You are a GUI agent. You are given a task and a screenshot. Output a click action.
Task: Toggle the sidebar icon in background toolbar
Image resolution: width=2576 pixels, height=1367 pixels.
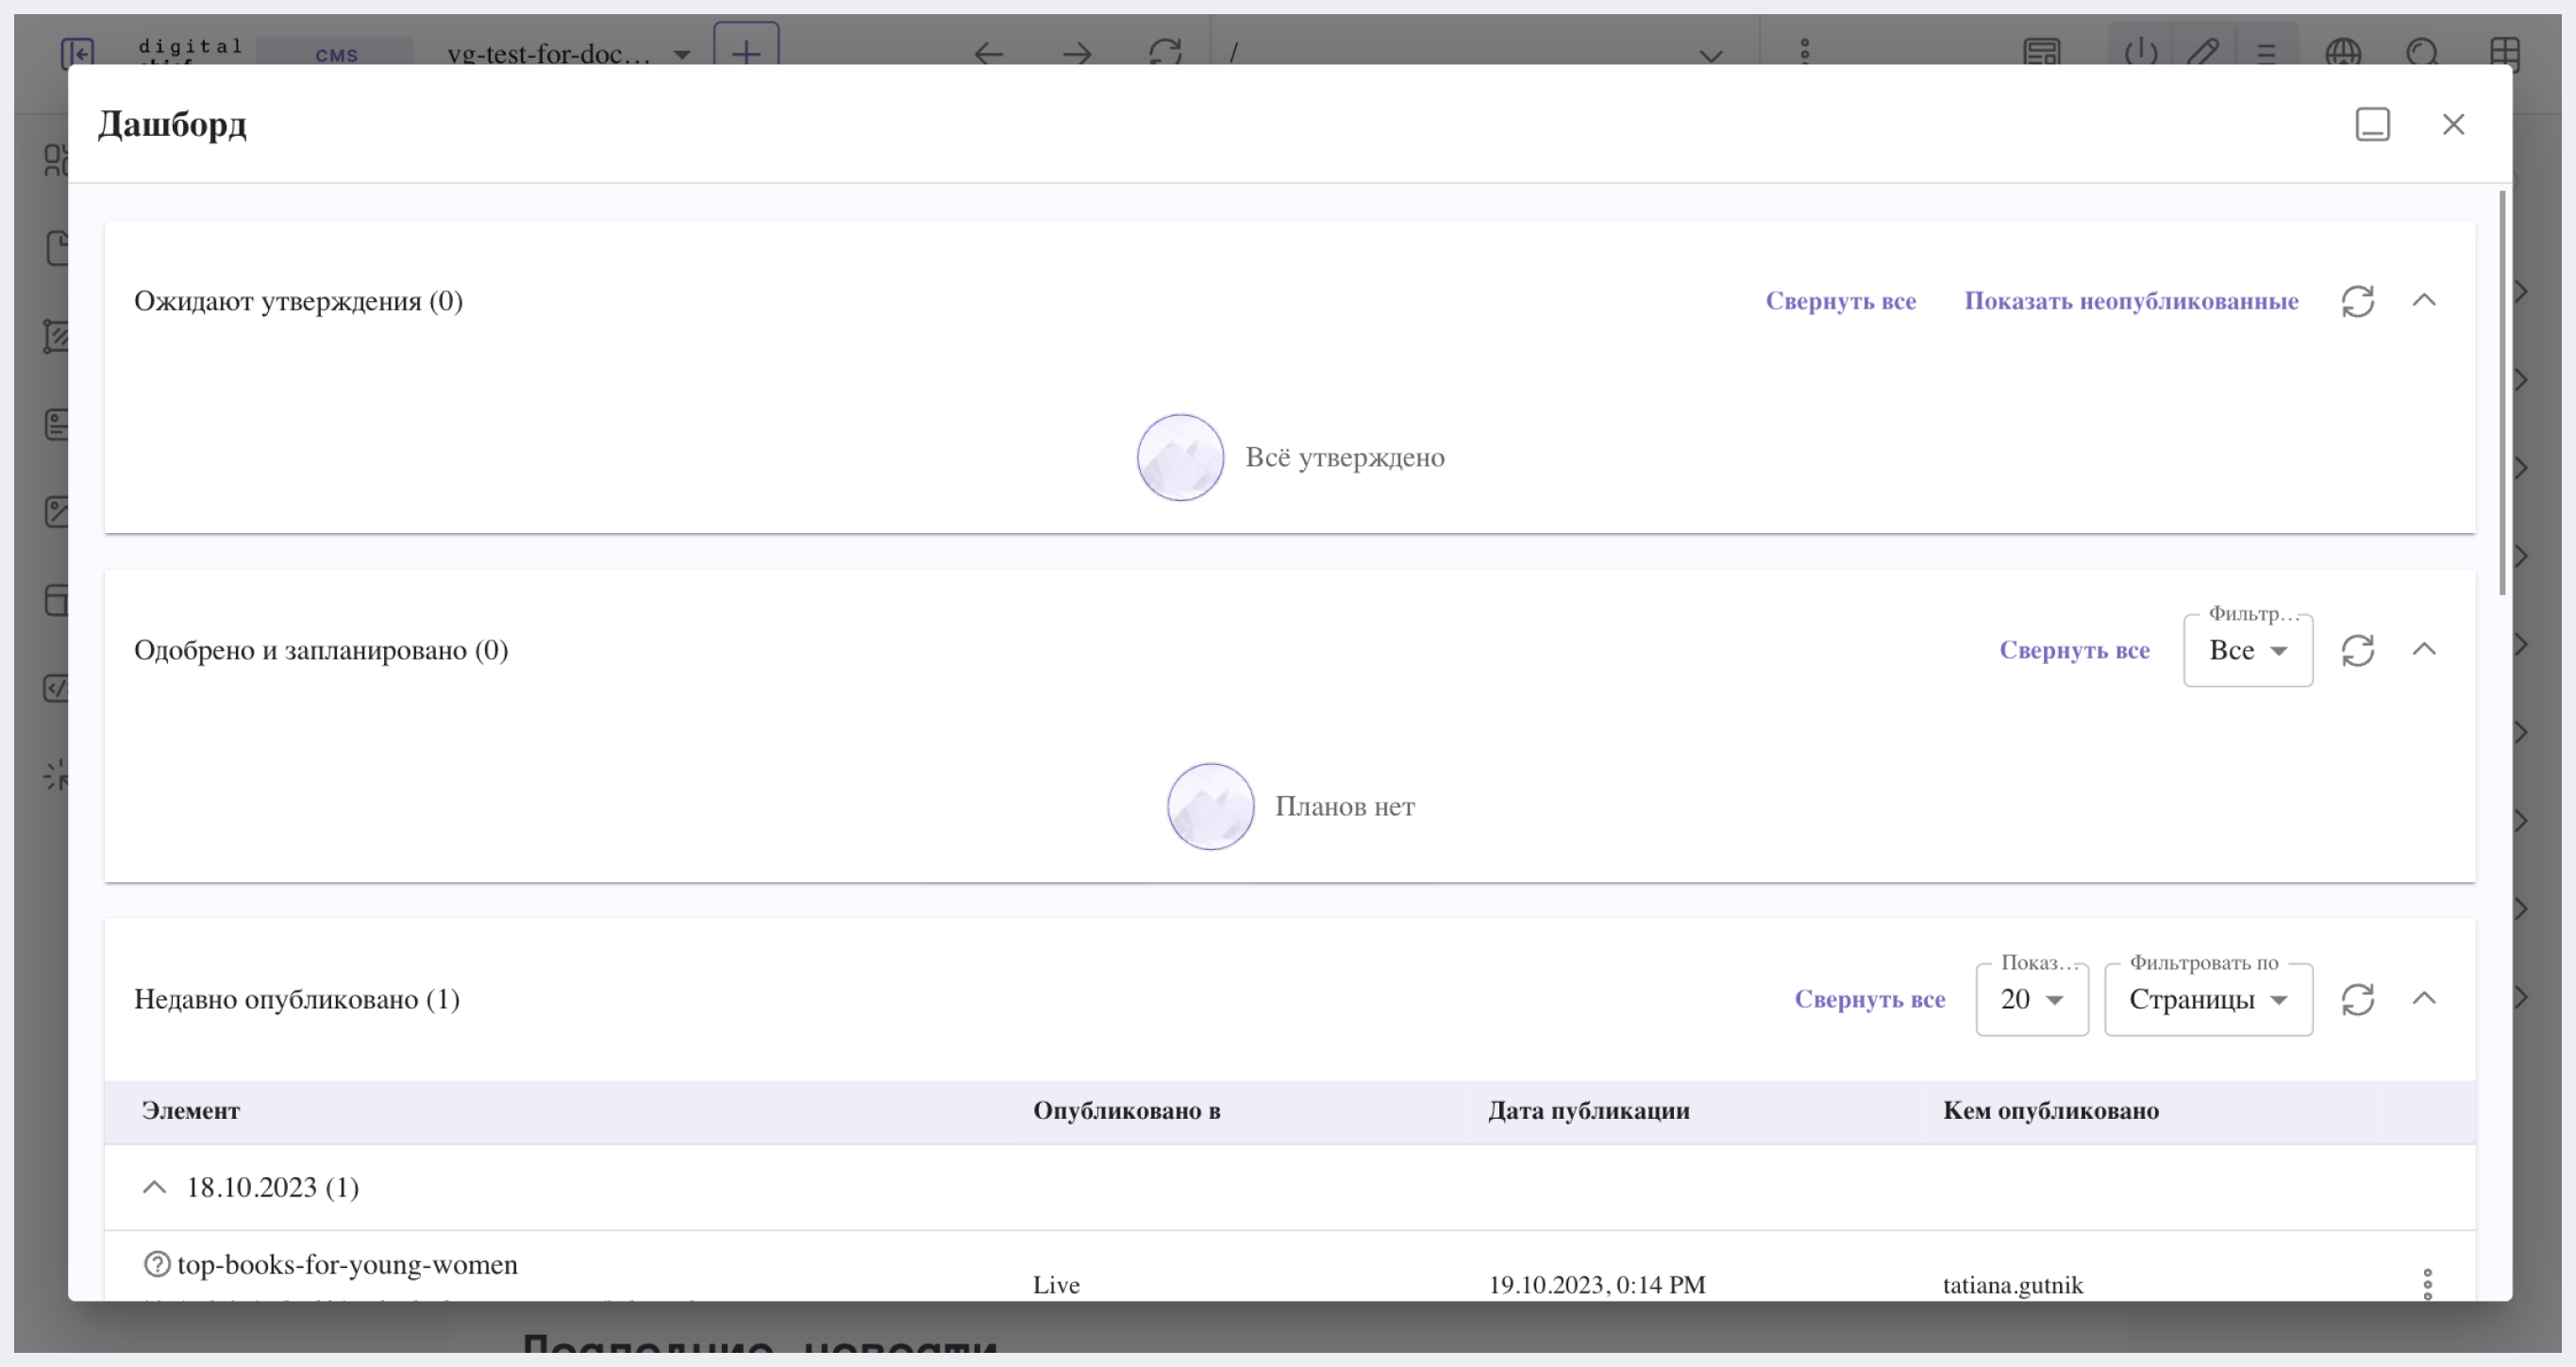point(77,52)
